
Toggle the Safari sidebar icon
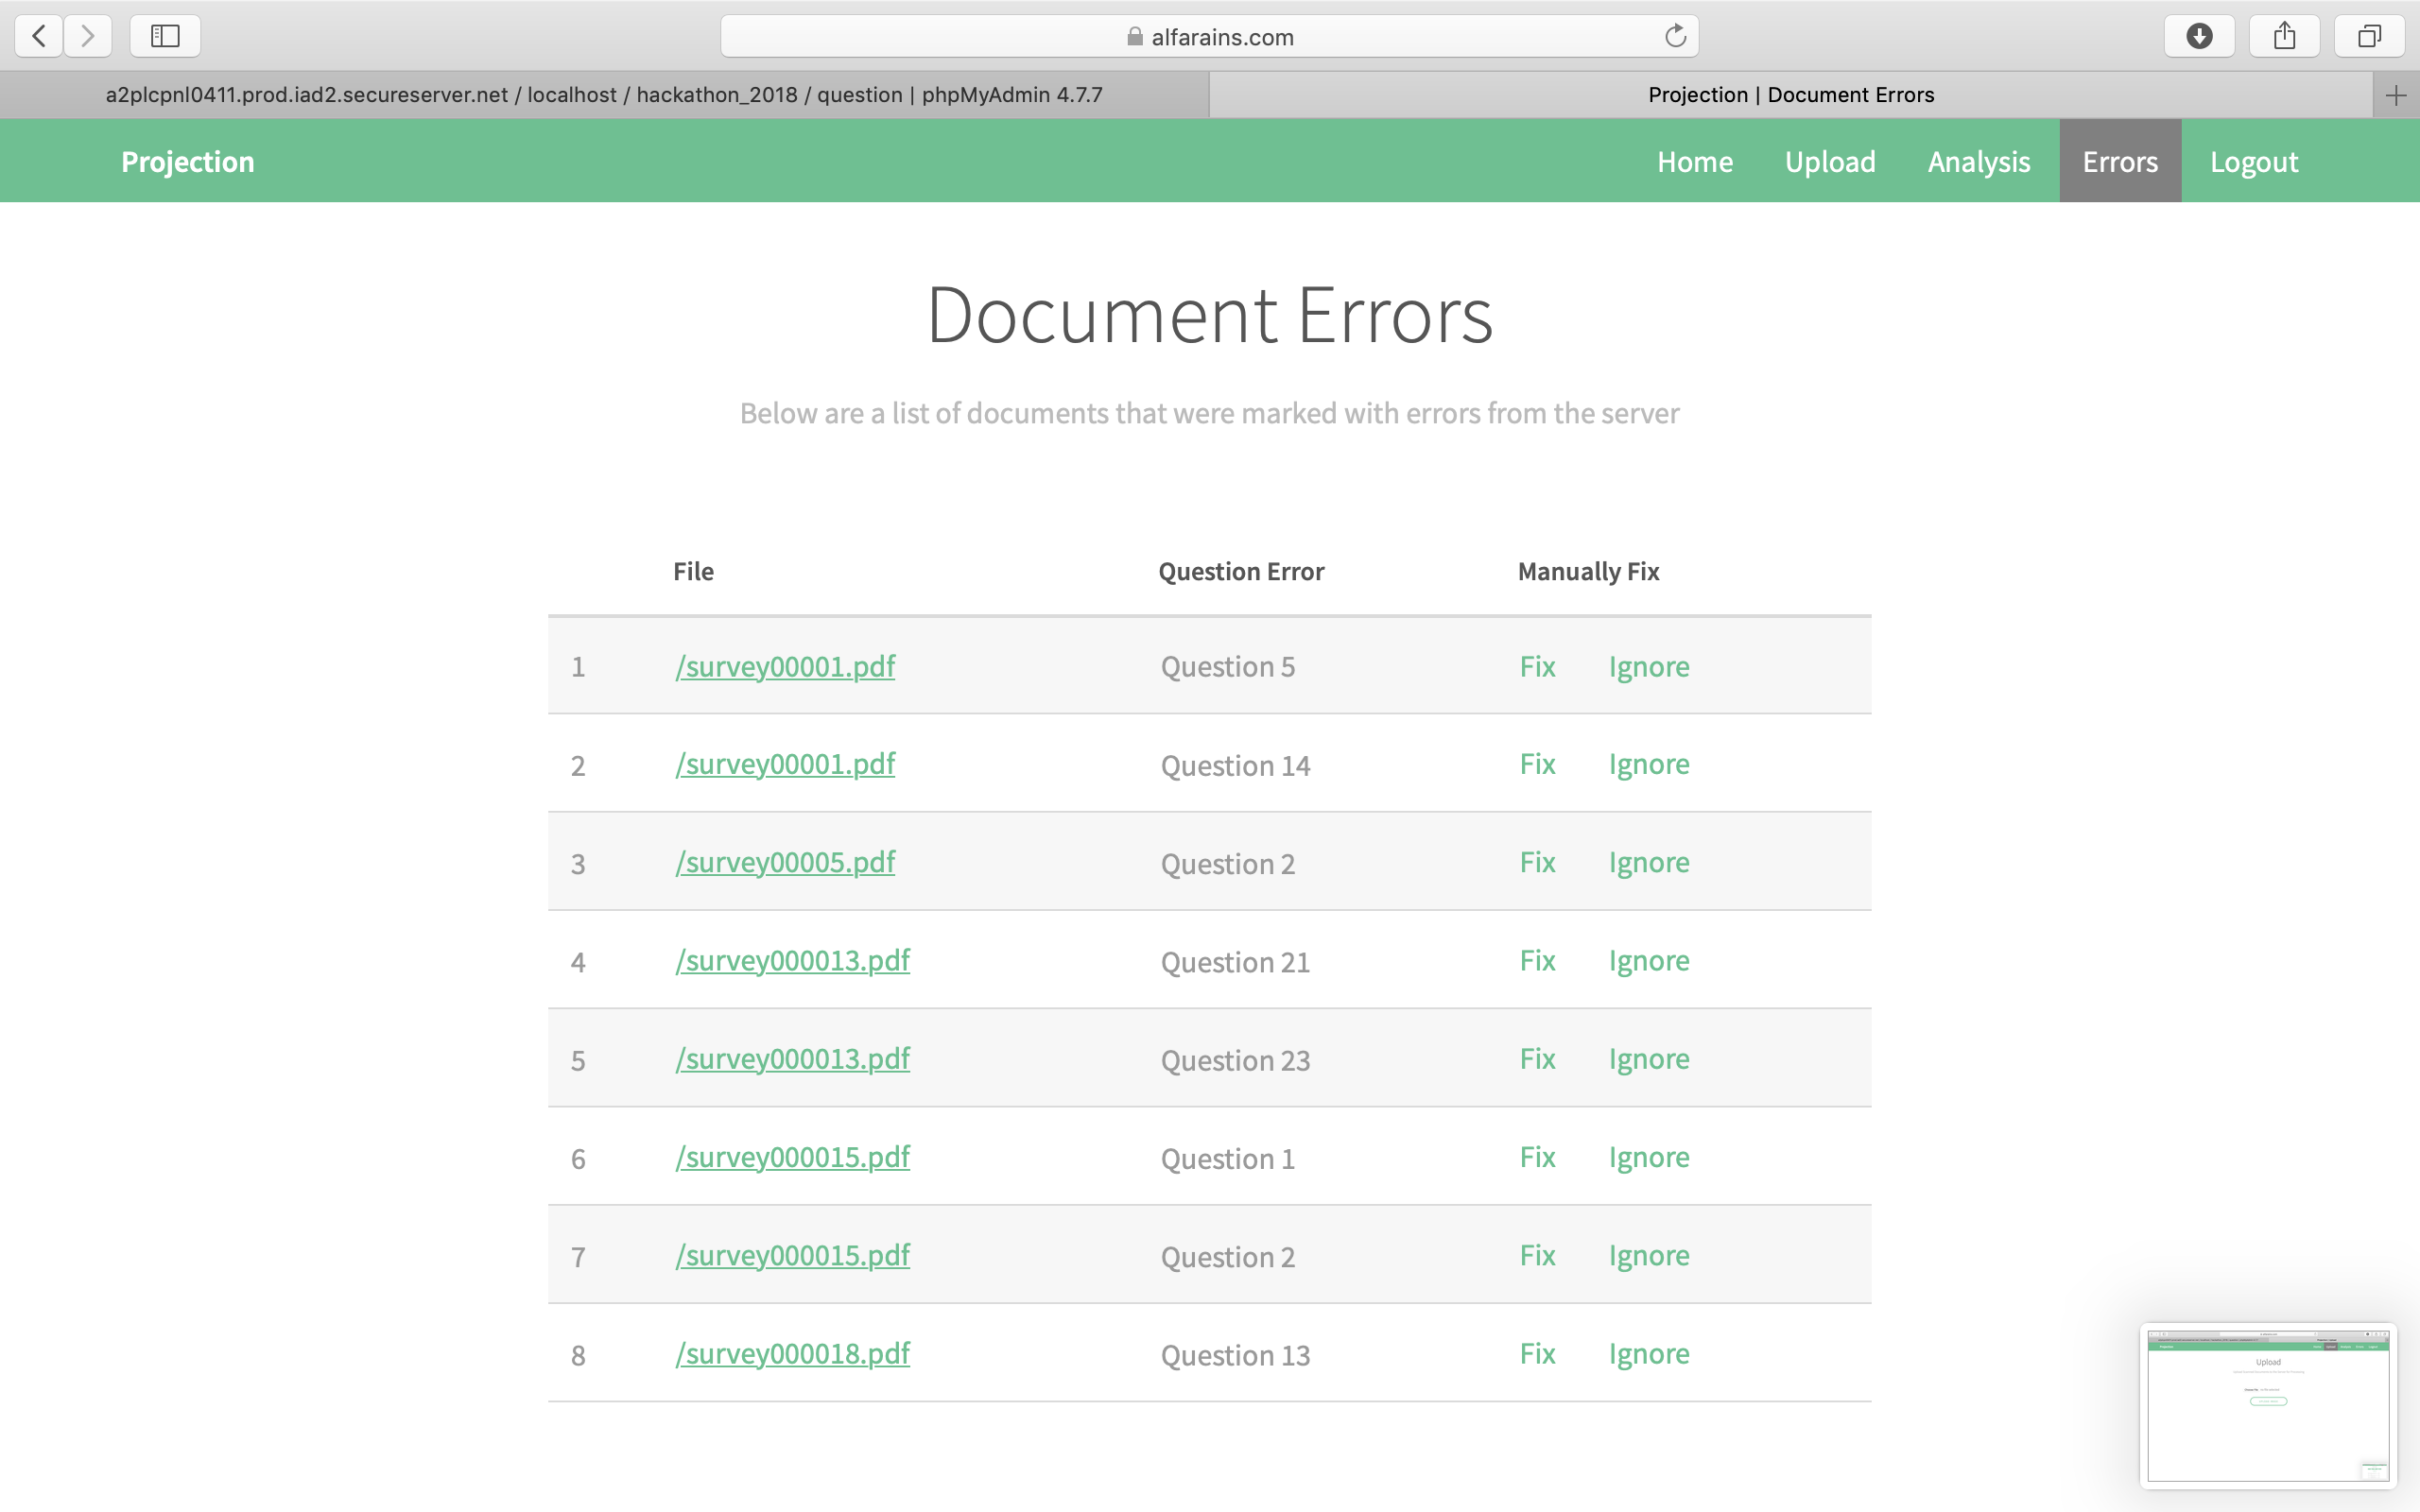tap(165, 37)
